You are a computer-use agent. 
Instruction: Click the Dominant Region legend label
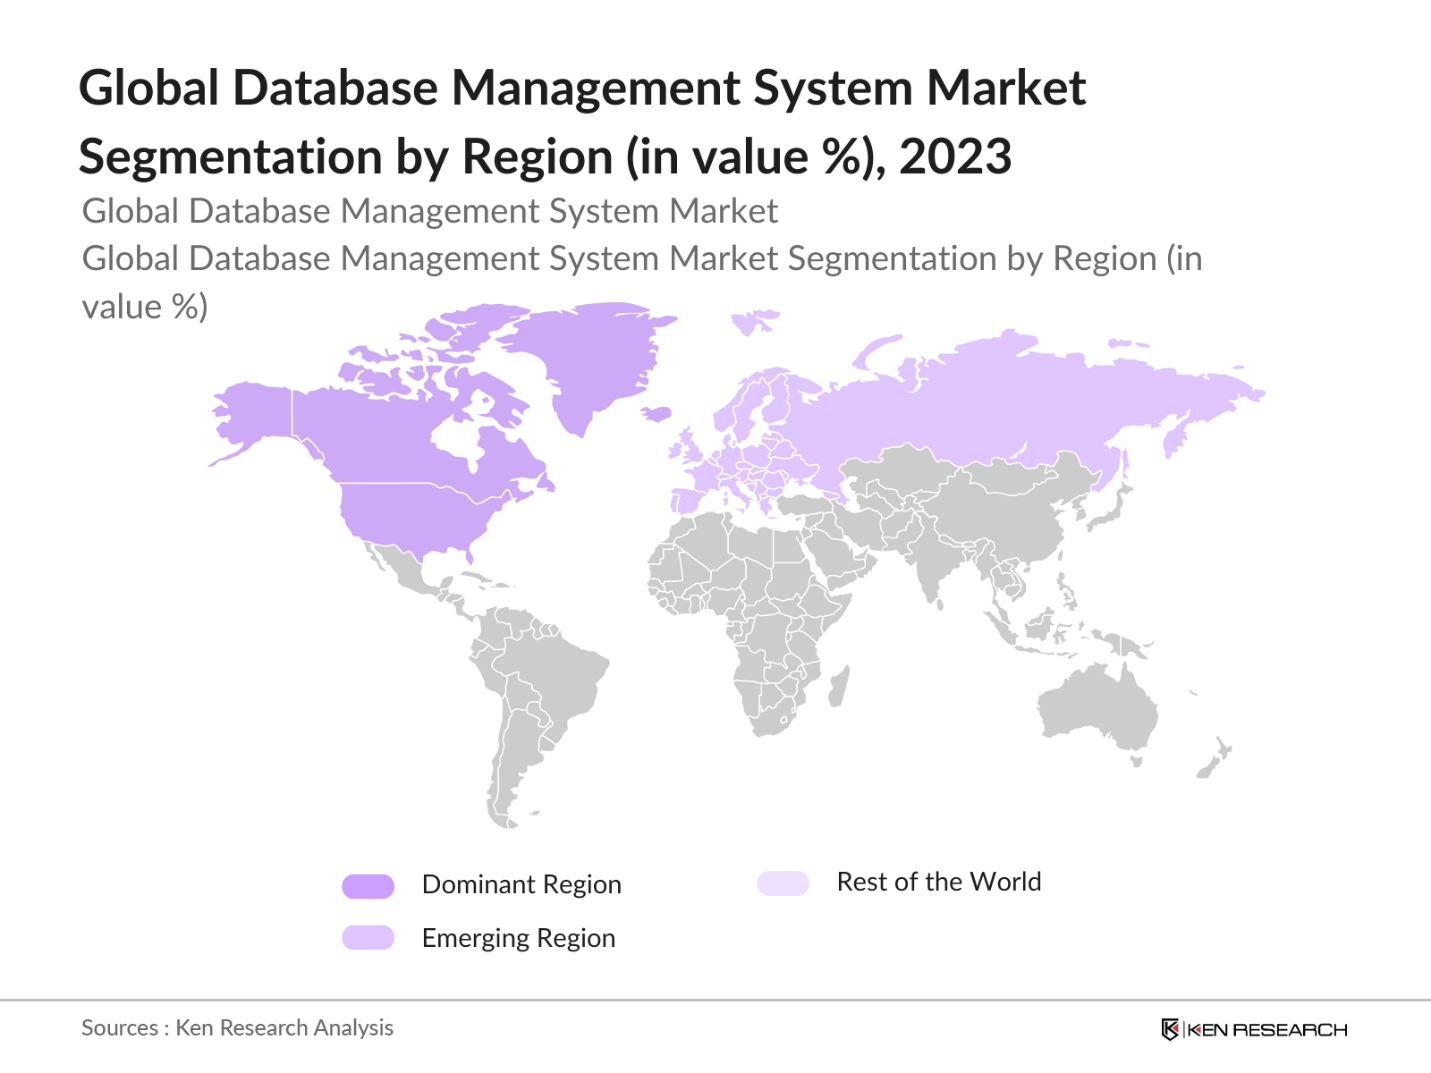(521, 885)
